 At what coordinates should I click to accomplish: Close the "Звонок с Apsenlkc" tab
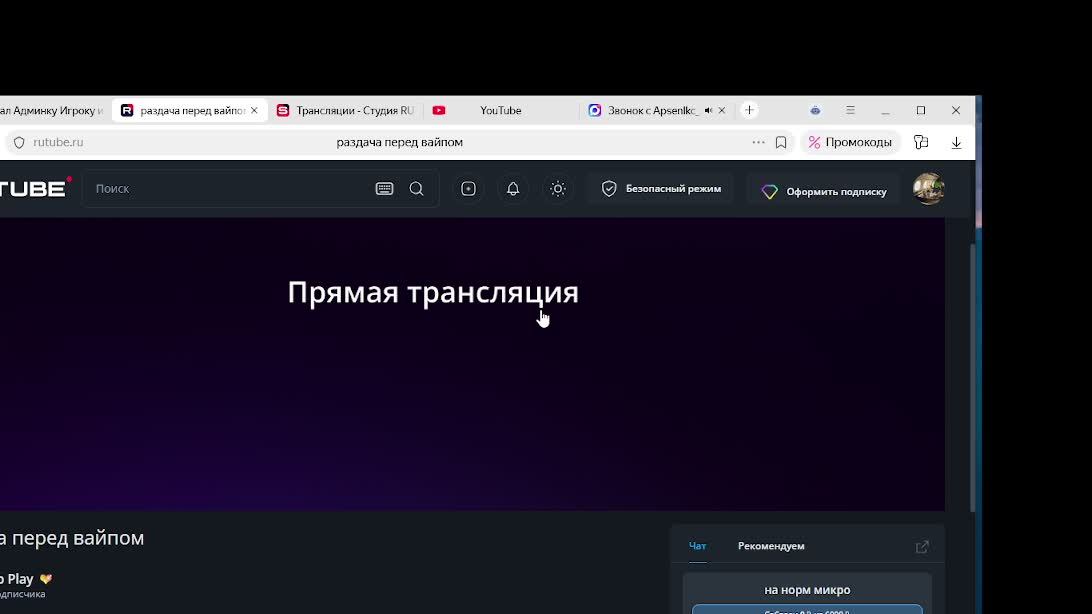(x=722, y=110)
